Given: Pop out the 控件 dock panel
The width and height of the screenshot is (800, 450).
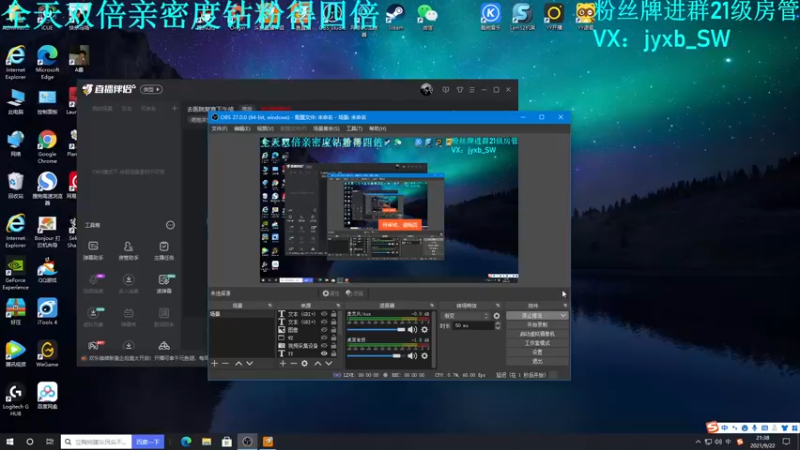Looking at the screenshot, I should tap(565, 306).
